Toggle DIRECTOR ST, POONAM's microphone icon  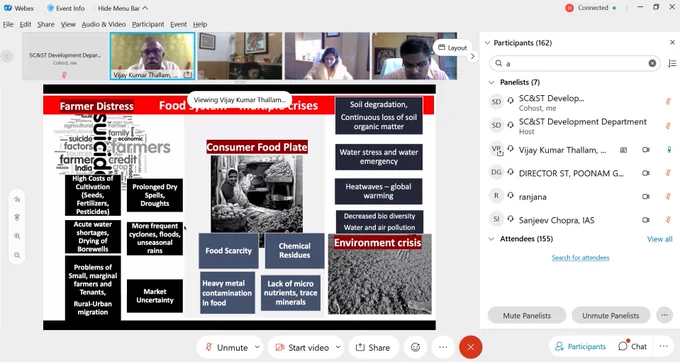click(x=668, y=173)
